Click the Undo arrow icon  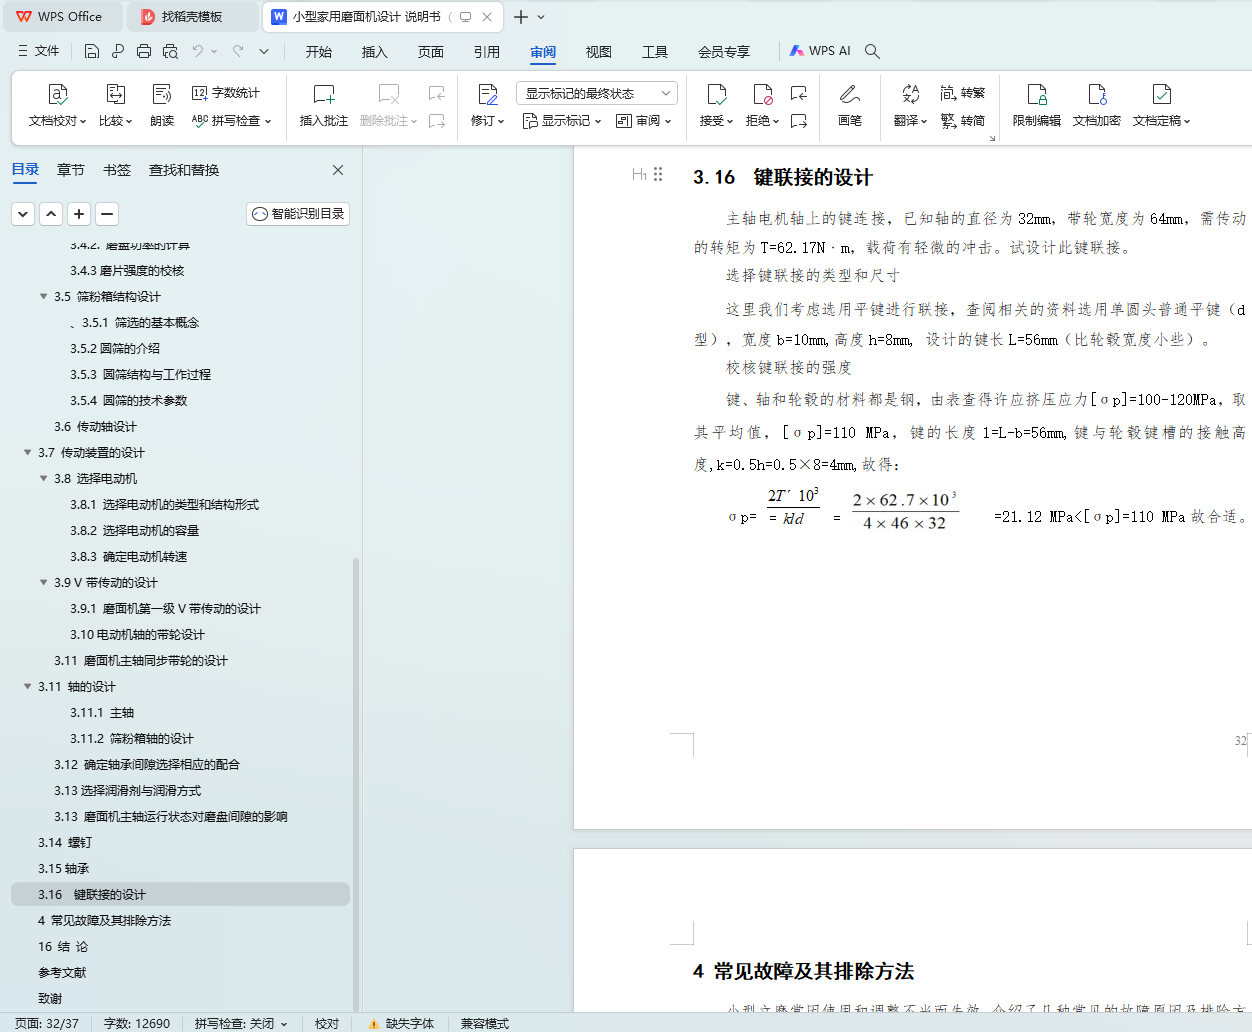[198, 51]
